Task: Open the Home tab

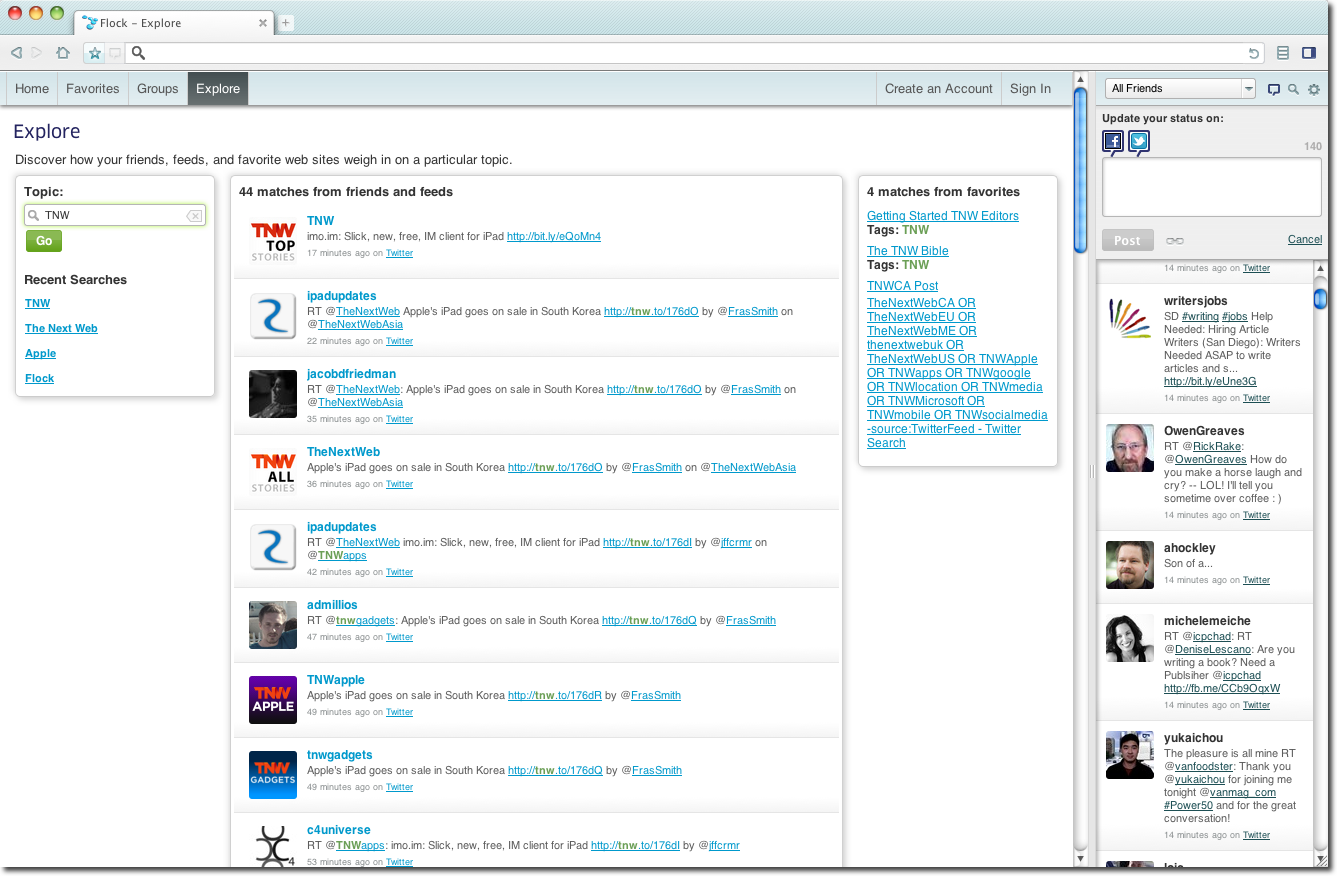Action: pos(32,88)
